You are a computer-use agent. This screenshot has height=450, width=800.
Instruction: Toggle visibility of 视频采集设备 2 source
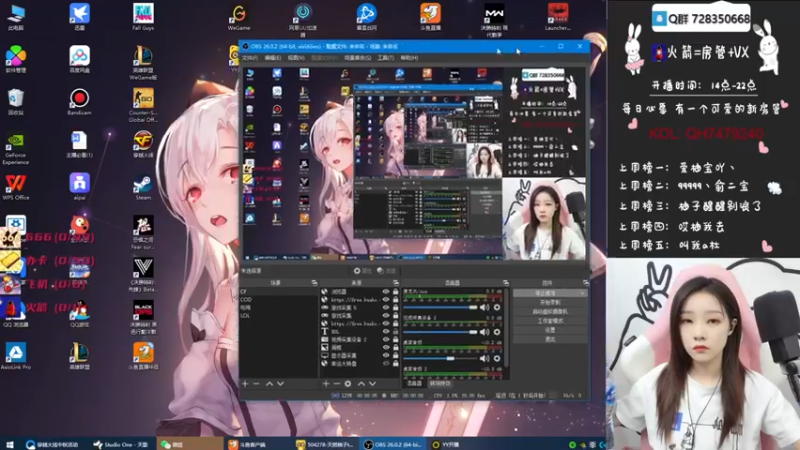[x=386, y=339]
